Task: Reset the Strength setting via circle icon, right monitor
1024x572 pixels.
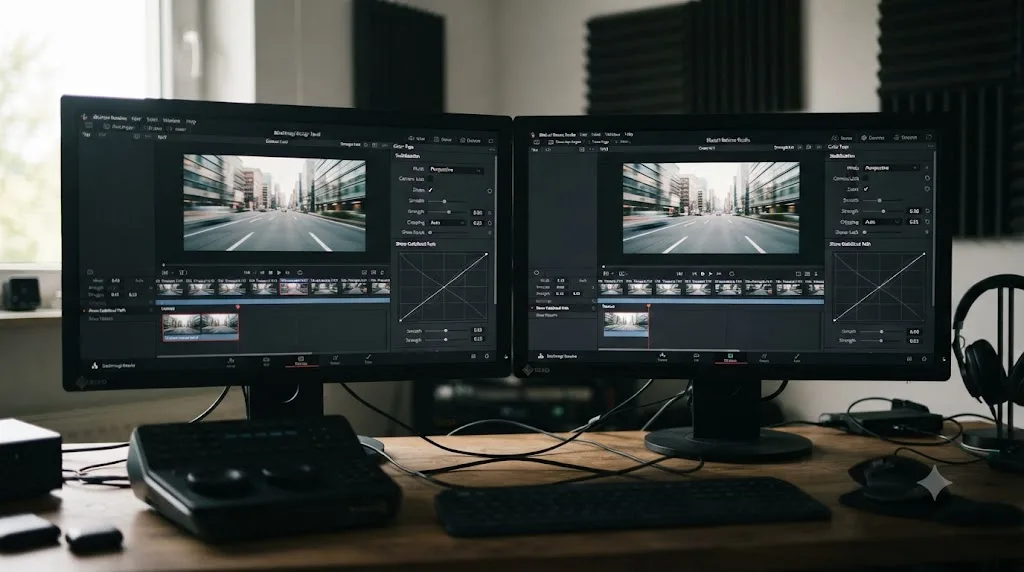Action: pos(927,211)
